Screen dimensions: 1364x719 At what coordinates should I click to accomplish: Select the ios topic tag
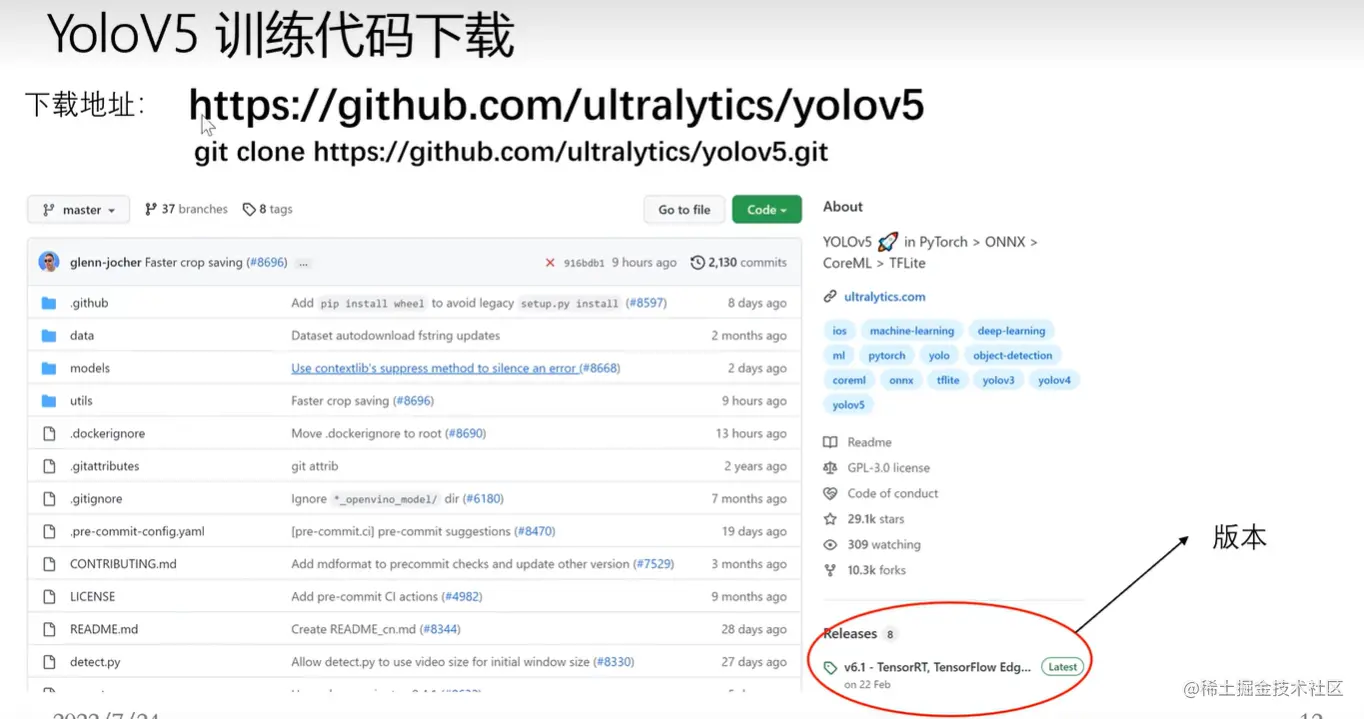[840, 331]
